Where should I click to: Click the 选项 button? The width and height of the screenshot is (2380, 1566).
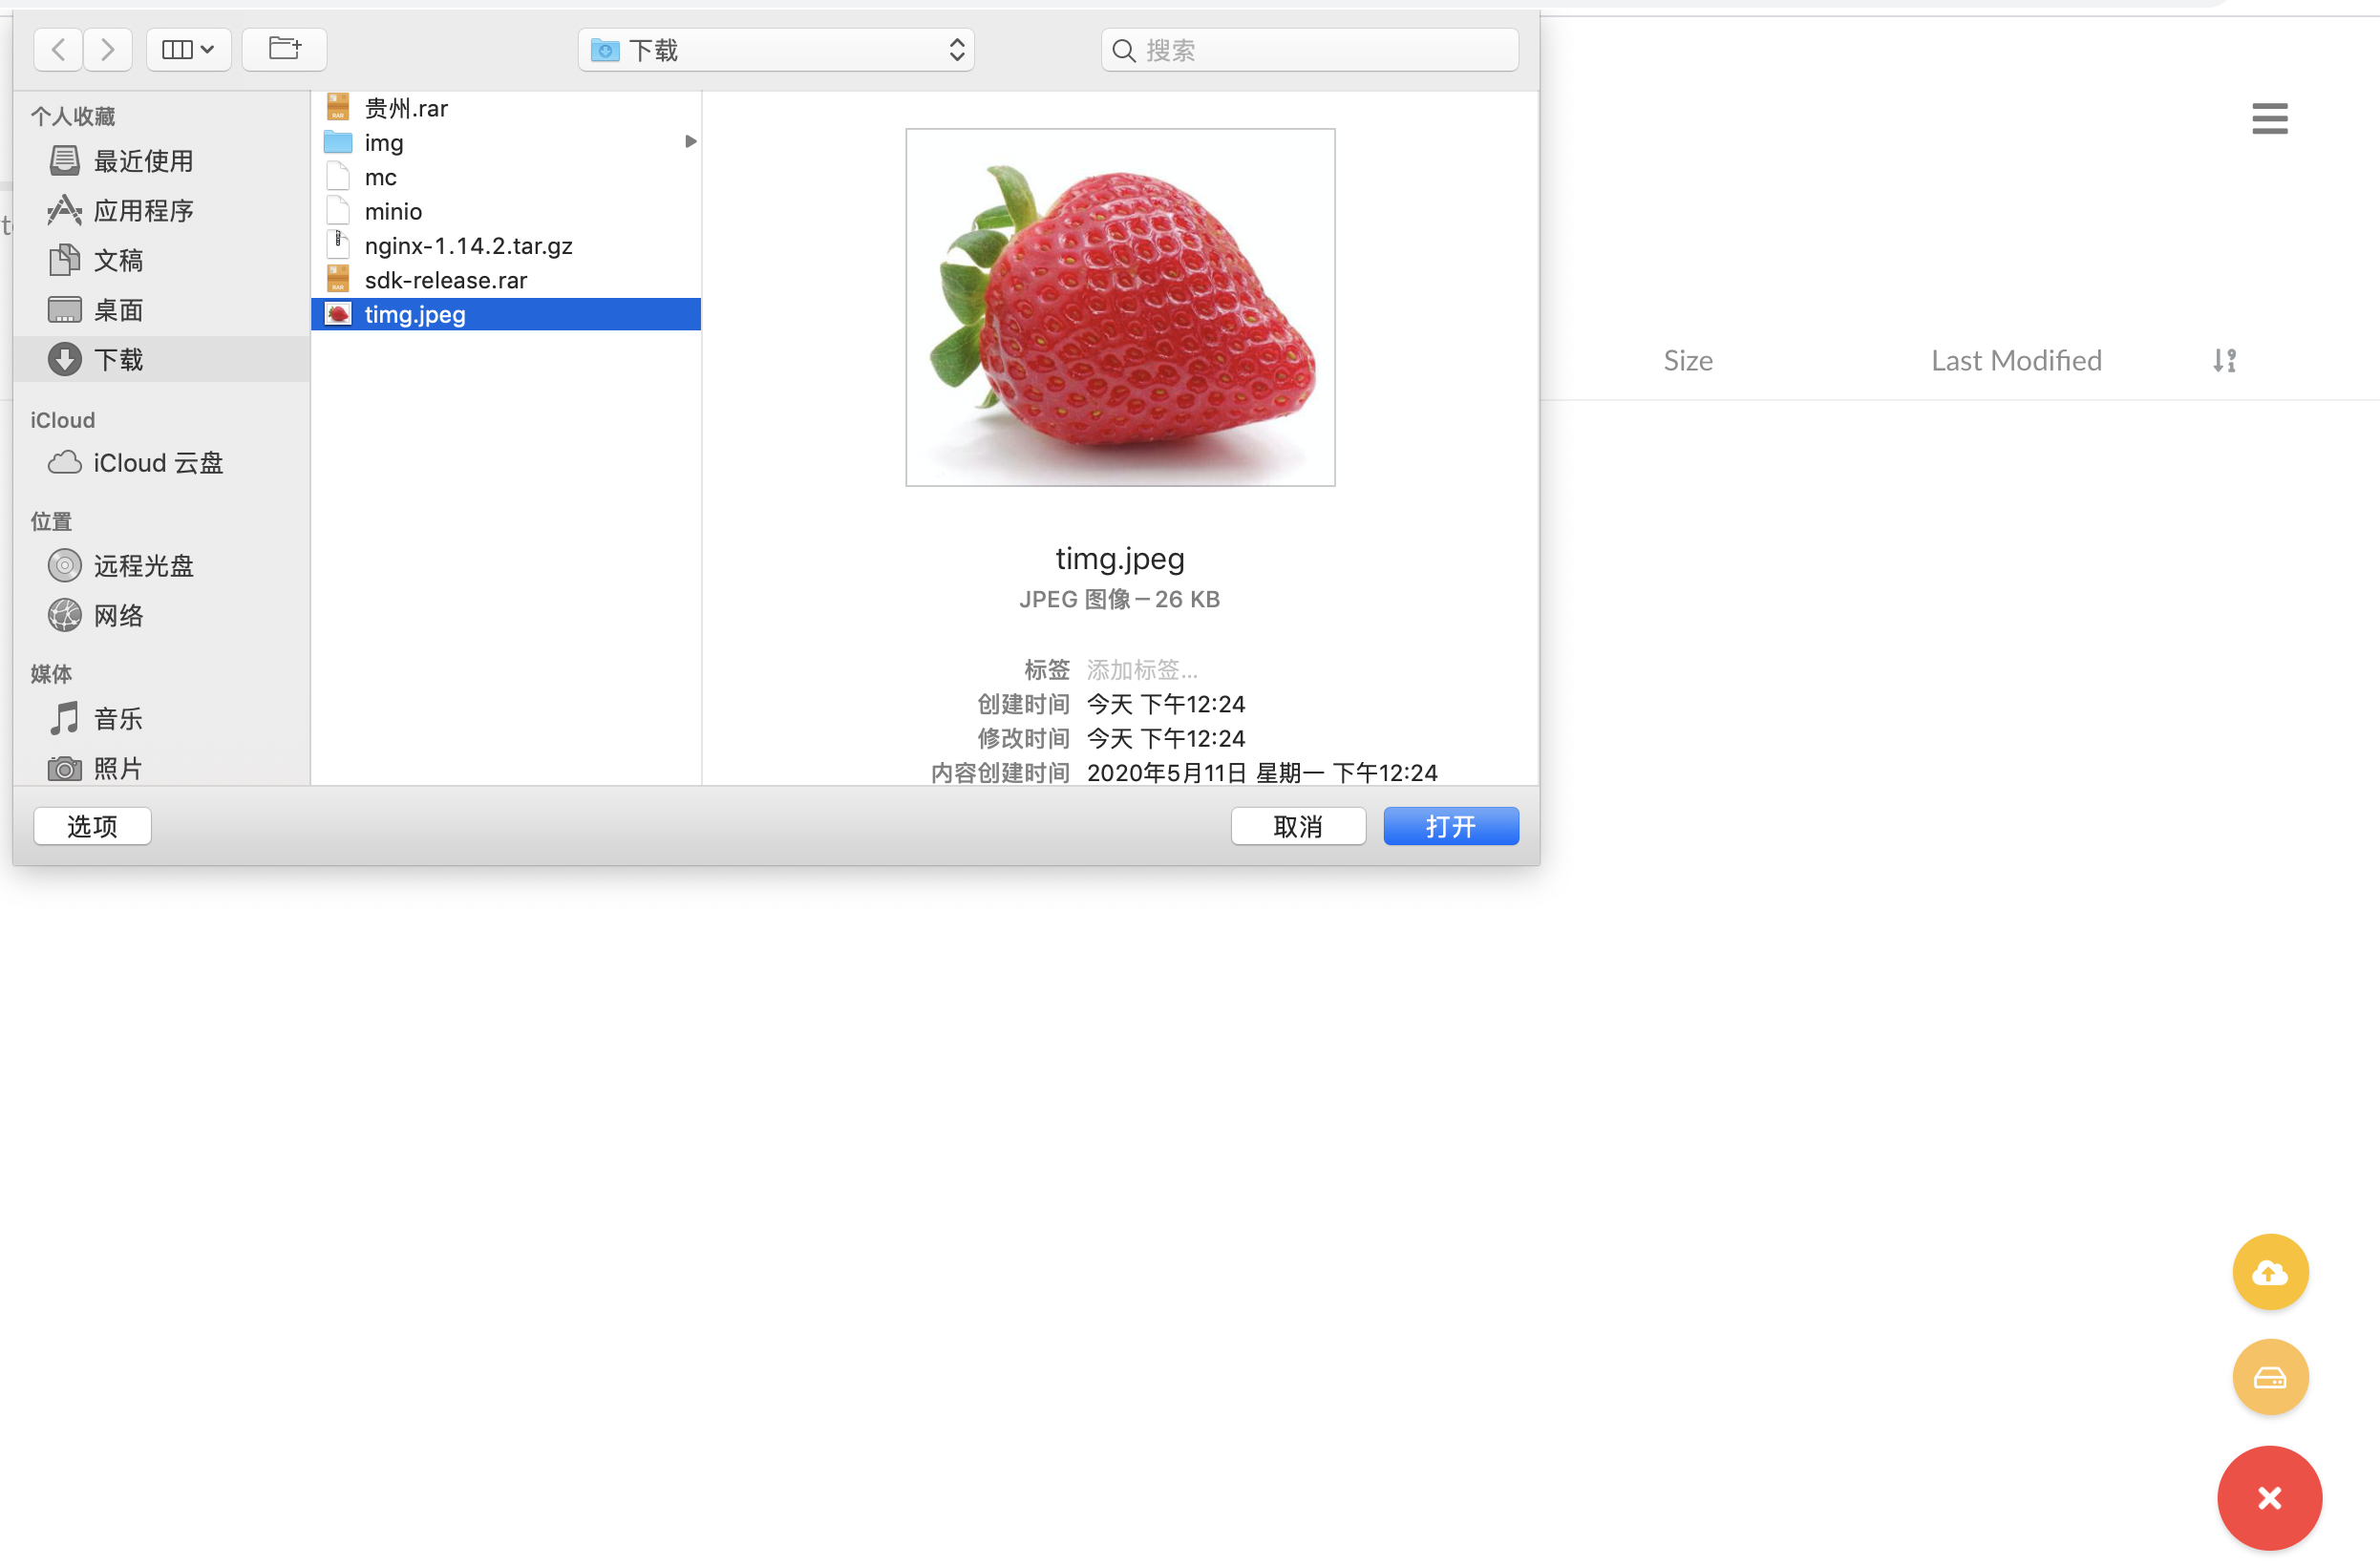(x=92, y=826)
